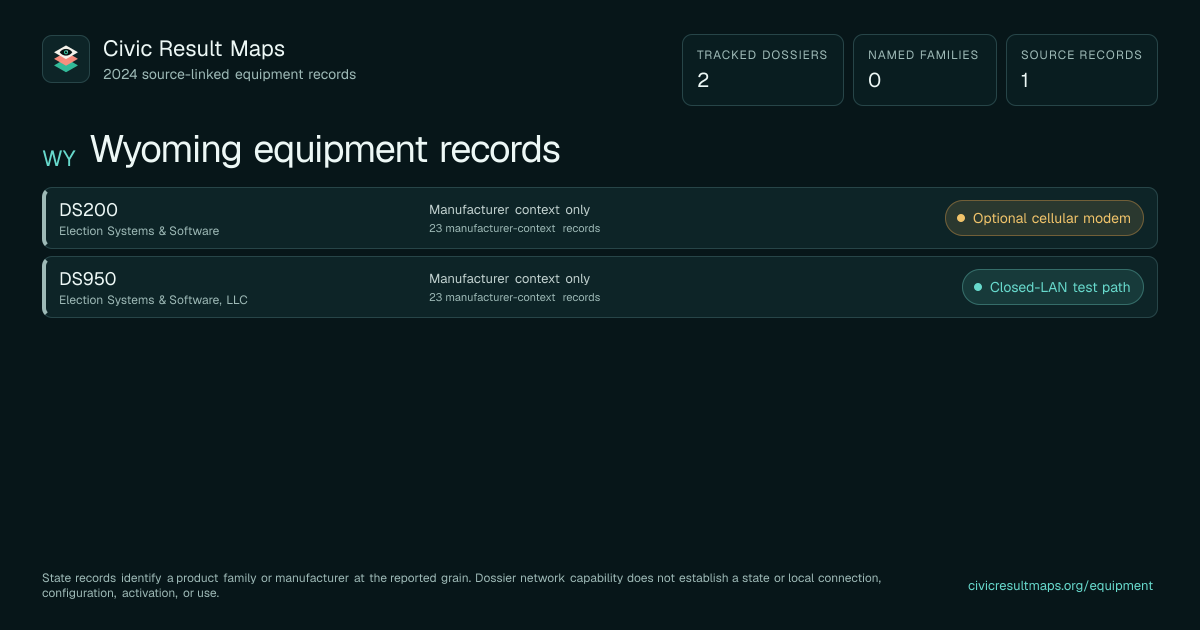Click the Civic Result Maps logo icon

[66, 59]
